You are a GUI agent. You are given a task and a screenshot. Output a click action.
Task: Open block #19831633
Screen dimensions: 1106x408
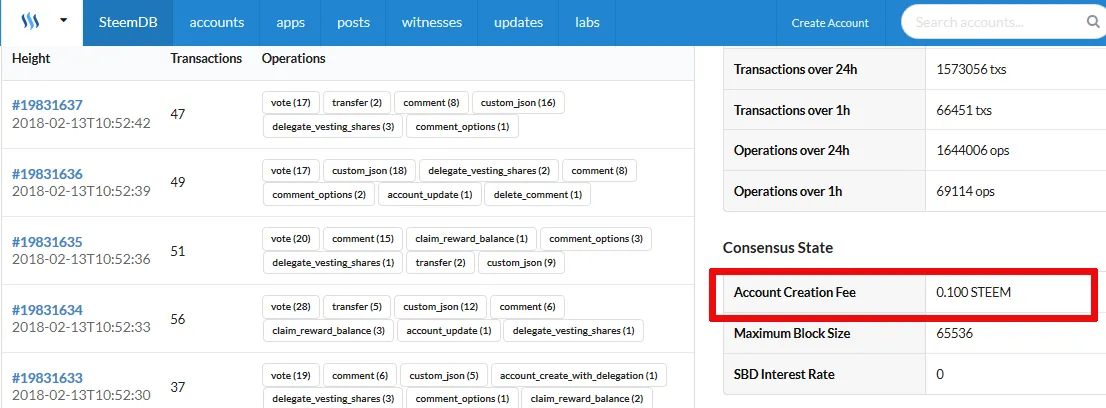[x=47, y=378]
